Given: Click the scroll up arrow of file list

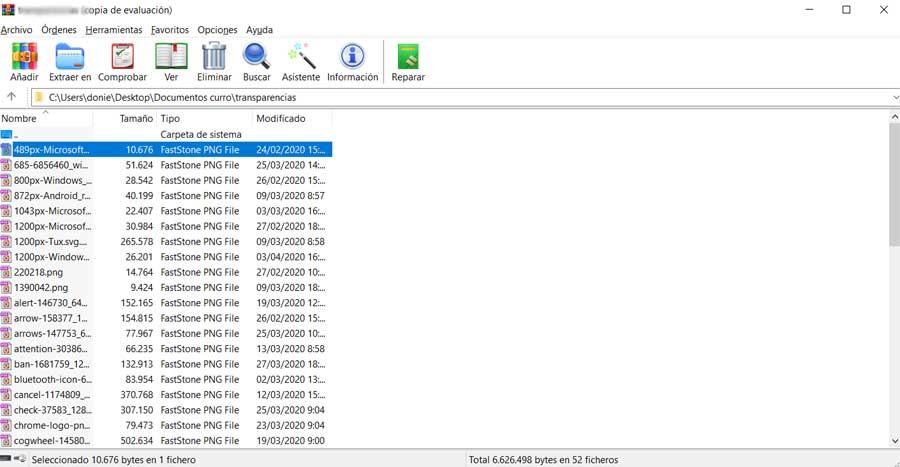Looking at the screenshot, I should click(894, 117).
